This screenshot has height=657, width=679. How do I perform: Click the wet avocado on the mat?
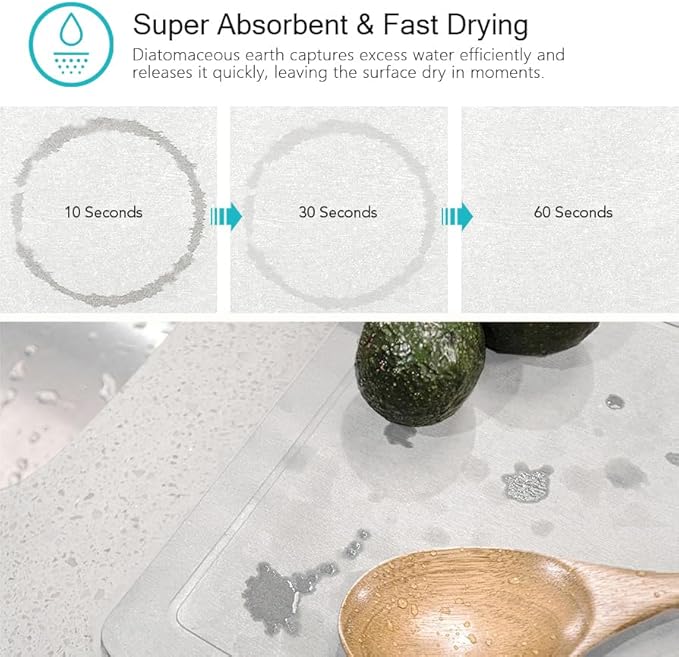[x=420, y=374]
